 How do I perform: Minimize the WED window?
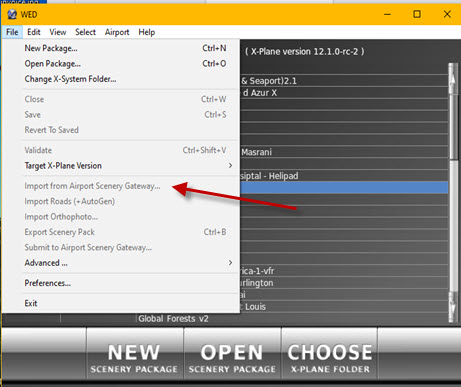387,14
